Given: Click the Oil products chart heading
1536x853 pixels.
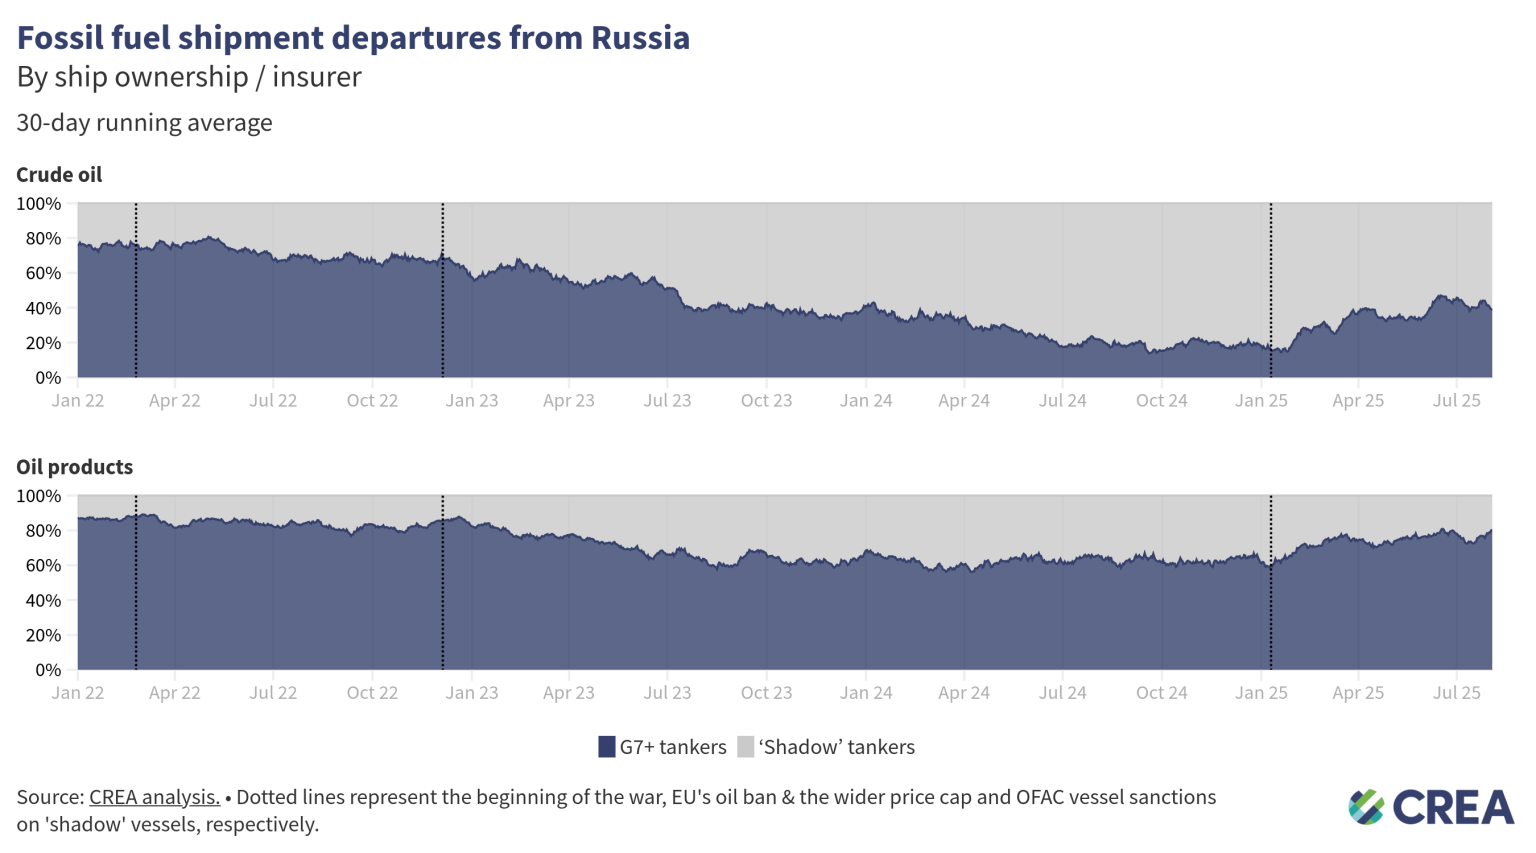Looking at the screenshot, I should pos(74,467).
